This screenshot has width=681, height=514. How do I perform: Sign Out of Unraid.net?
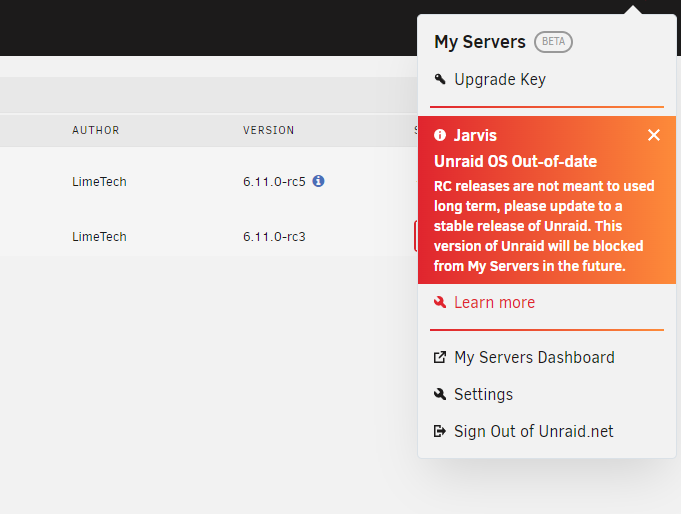(534, 431)
